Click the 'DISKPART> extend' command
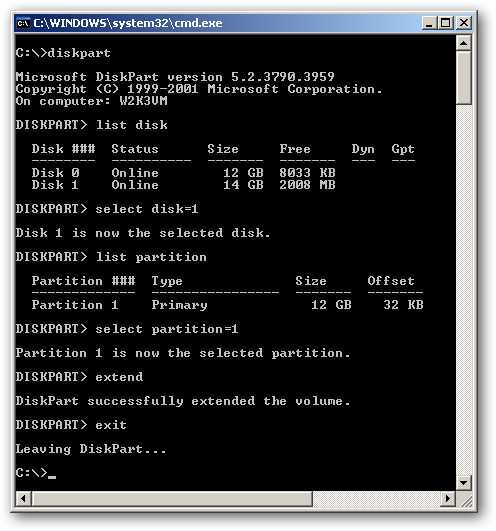 (79, 377)
